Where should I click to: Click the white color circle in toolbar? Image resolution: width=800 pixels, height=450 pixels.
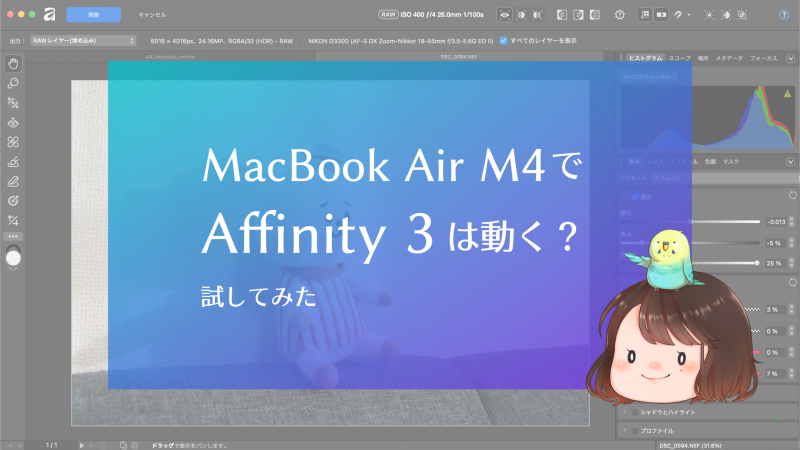[x=13, y=258]
